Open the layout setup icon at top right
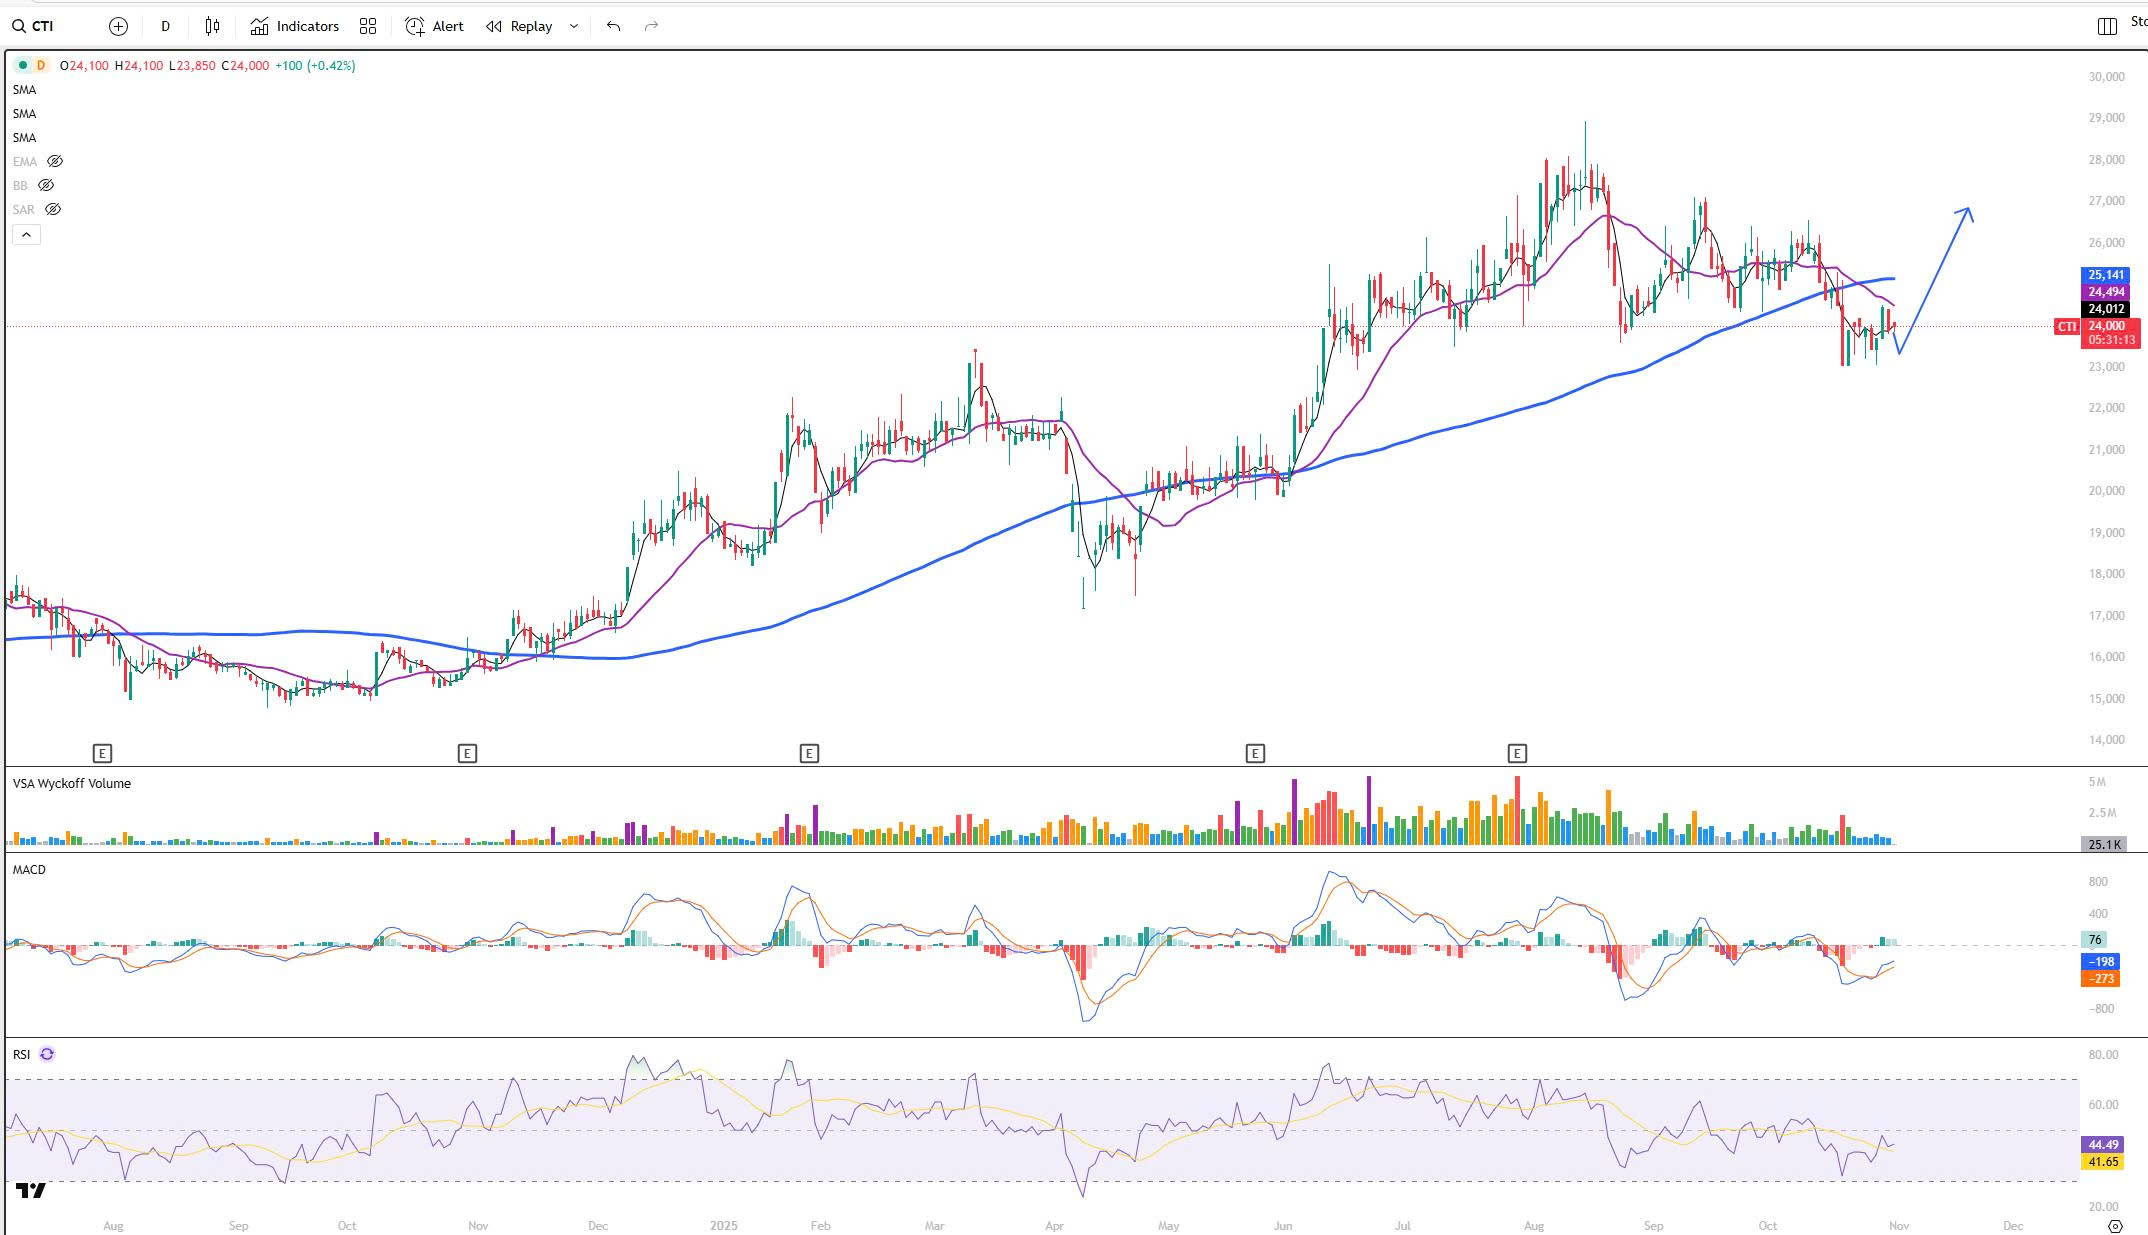Image resolution: width=2148 pixels, height=1235 pixels. pyautogui.click(x=2106, y=27)
